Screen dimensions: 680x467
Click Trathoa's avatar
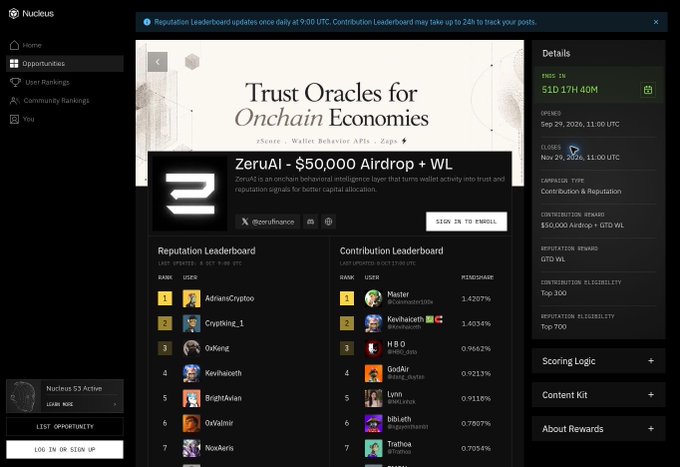tap(373, 448)
